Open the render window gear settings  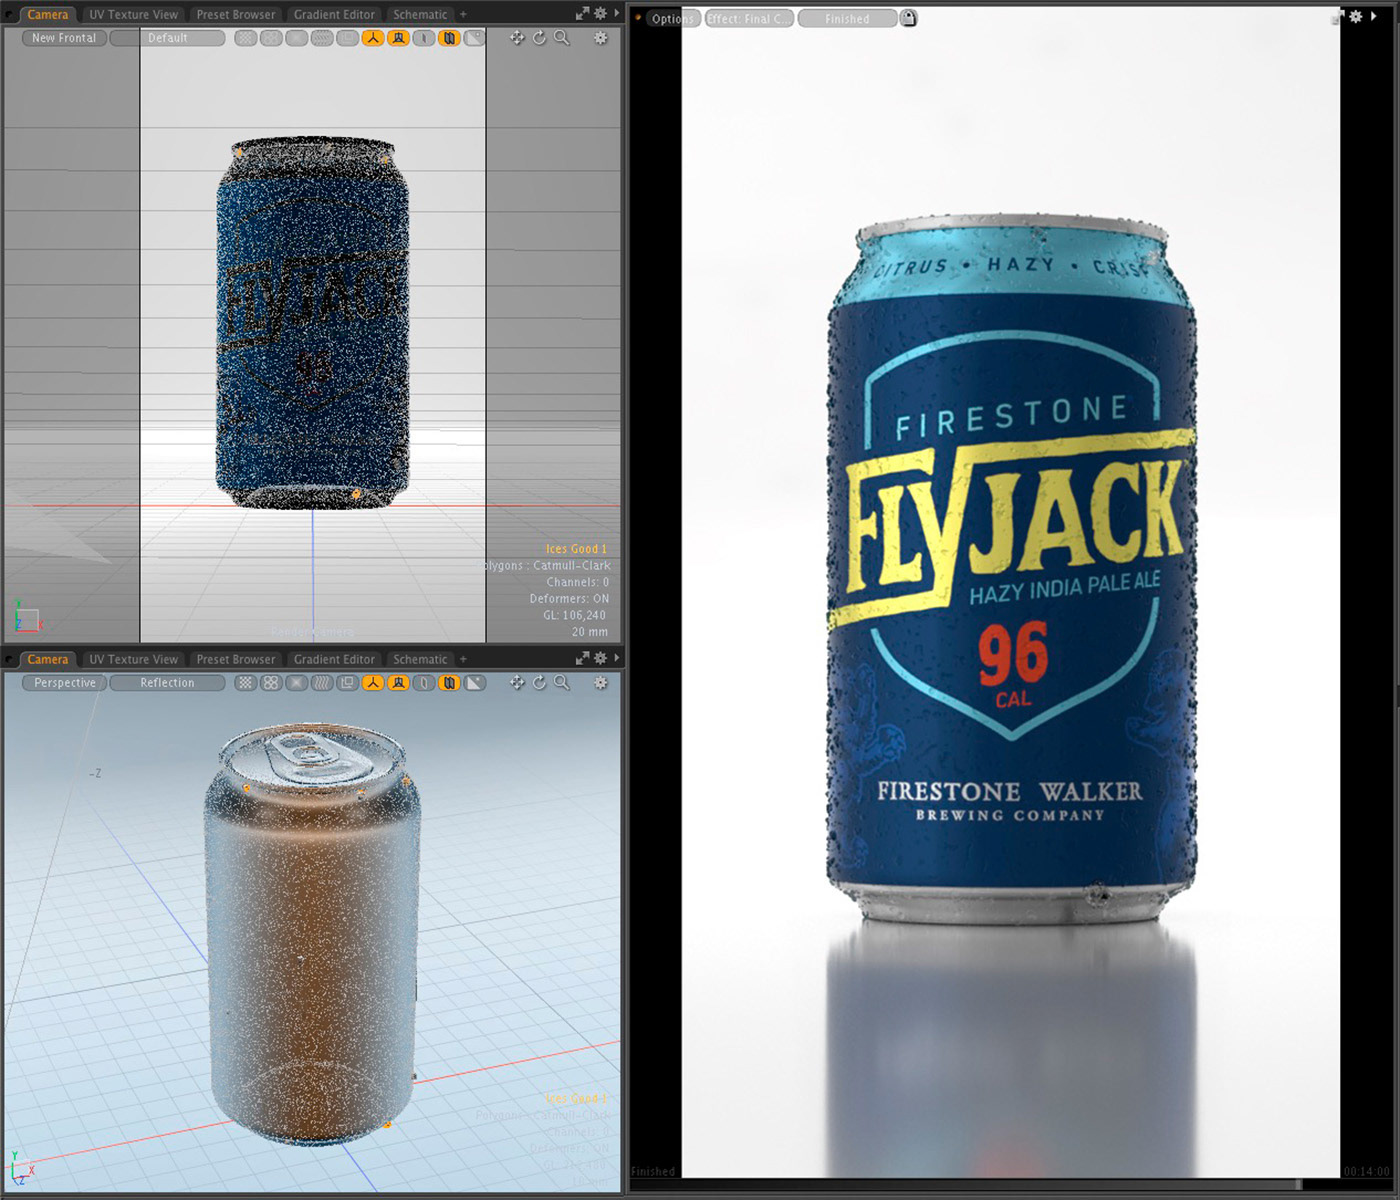[1356, 17]
